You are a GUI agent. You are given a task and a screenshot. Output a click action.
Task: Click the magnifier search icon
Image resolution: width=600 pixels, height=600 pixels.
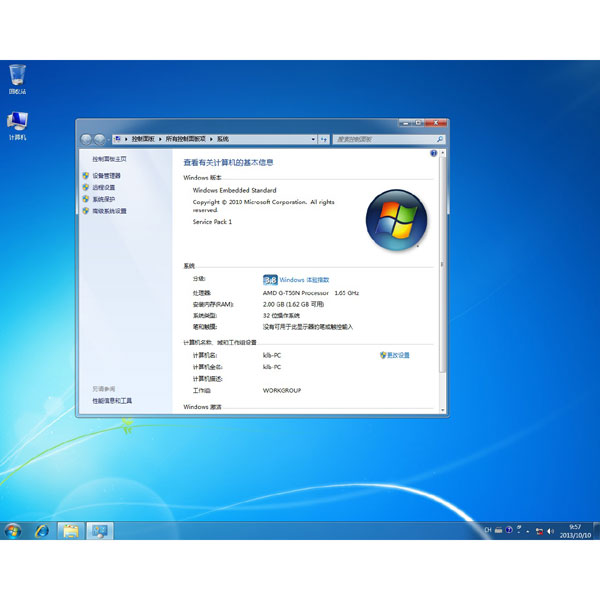[440, 139]
